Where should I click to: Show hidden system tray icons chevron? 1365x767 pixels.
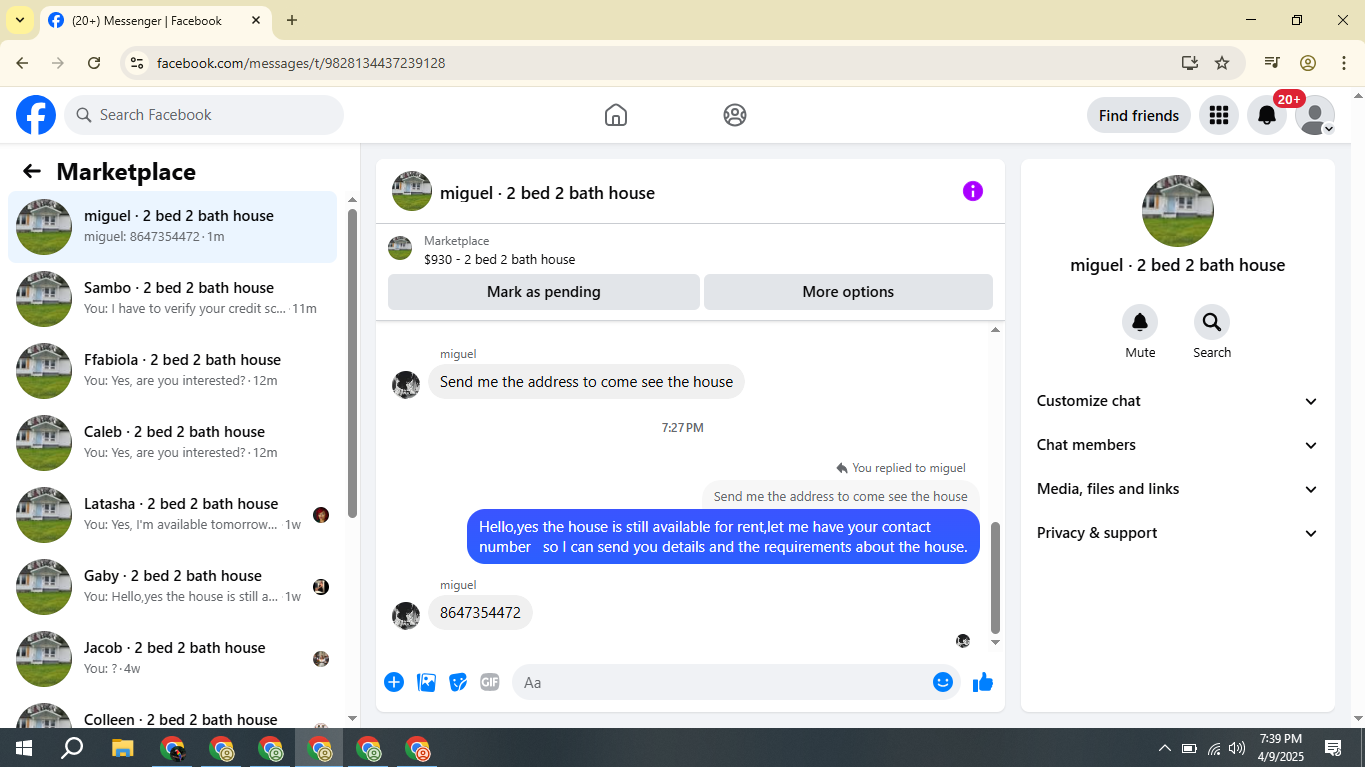[1164, 748]
